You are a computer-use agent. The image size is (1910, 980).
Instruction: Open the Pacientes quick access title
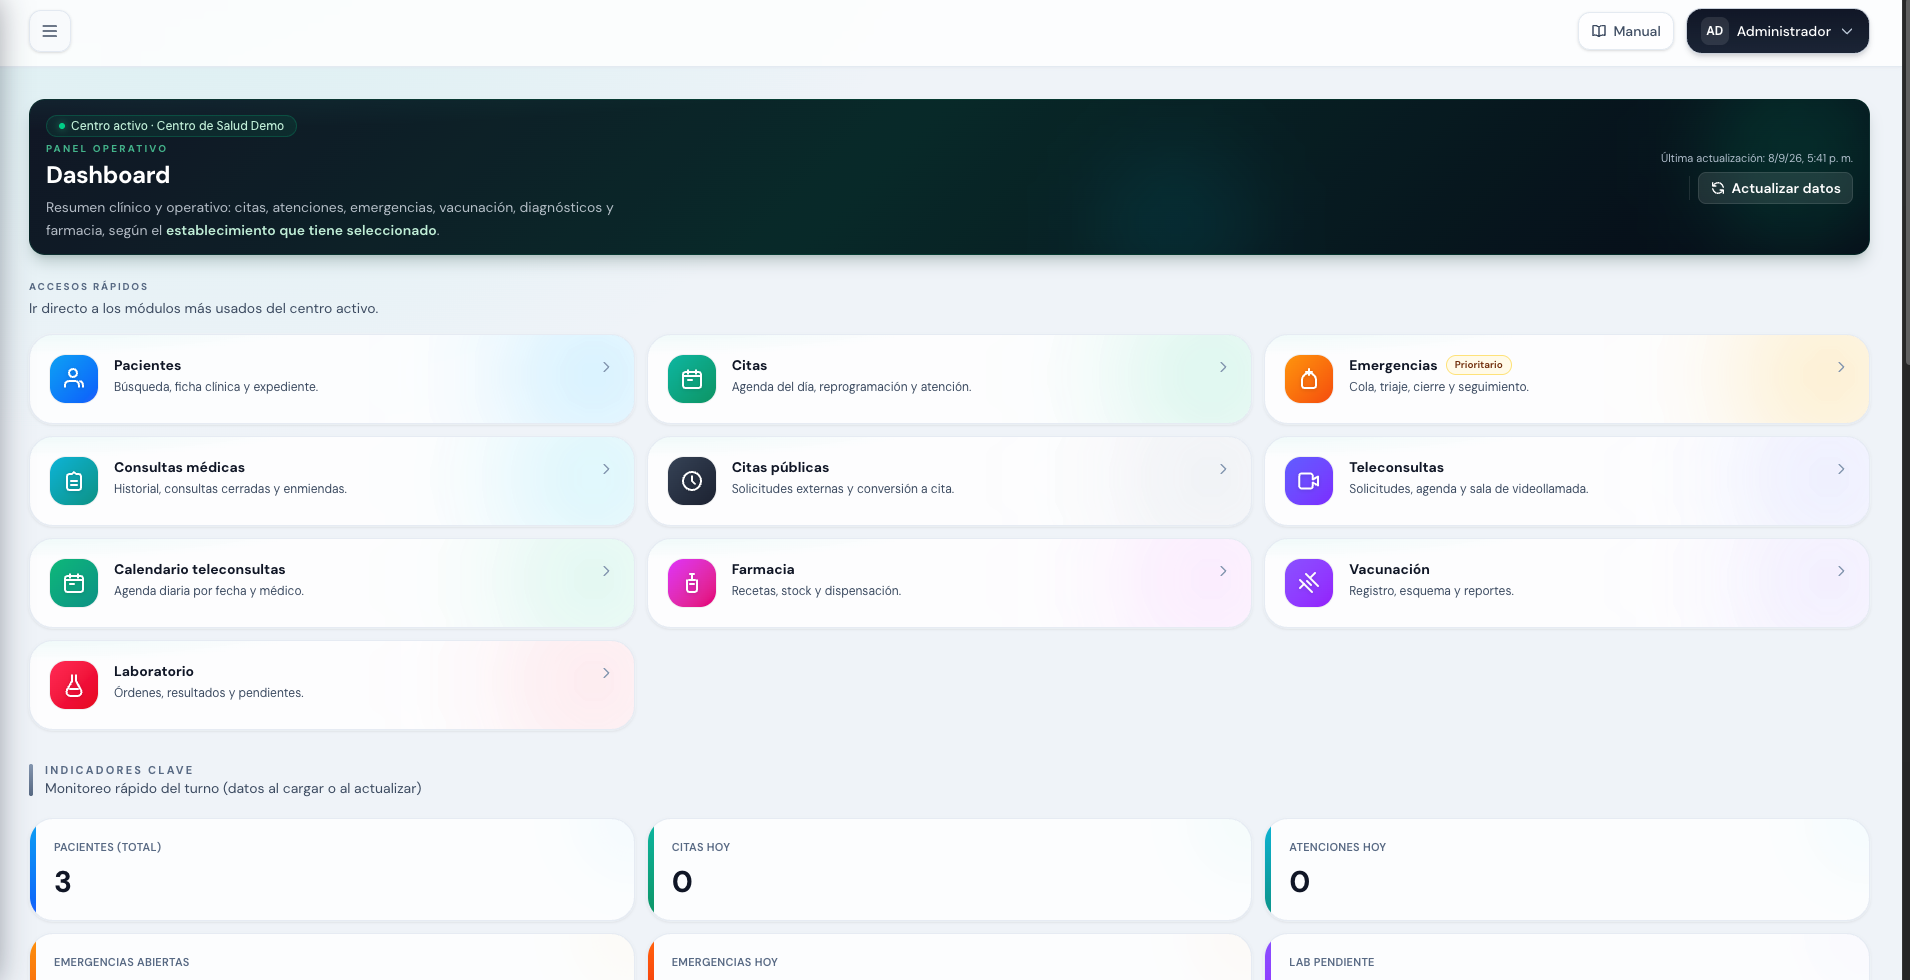click(147, 366)
